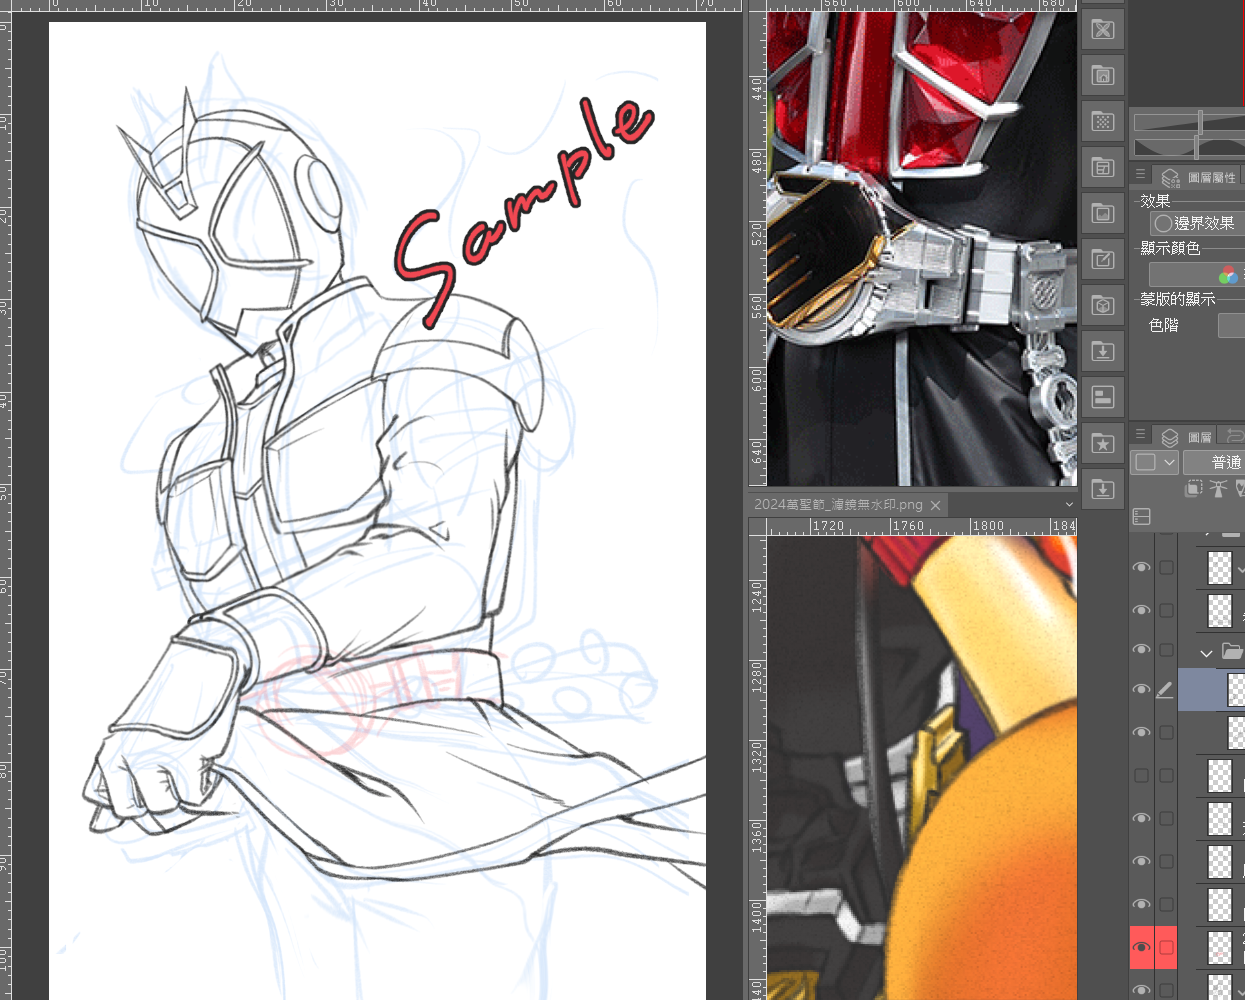The image size is (1245, 1000).
Task: Toggle the eye on the layer folder row
Action: tap(1141, 650)
